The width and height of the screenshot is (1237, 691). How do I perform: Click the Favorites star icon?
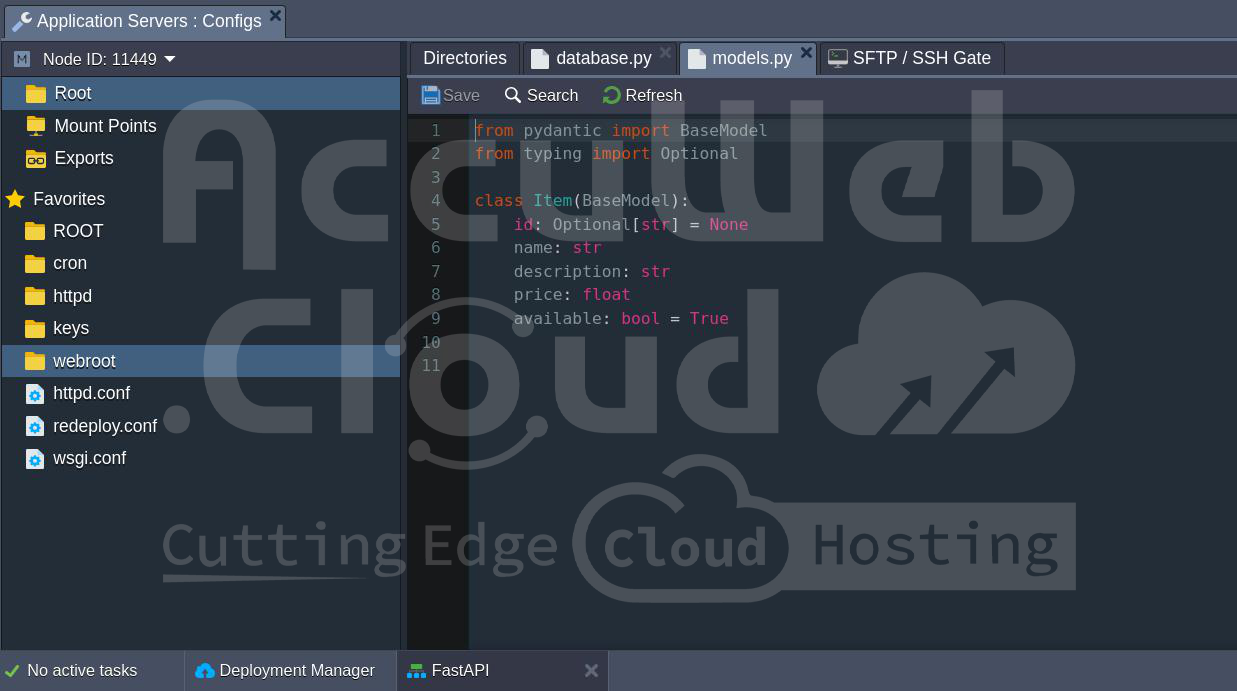click(15, 199)
